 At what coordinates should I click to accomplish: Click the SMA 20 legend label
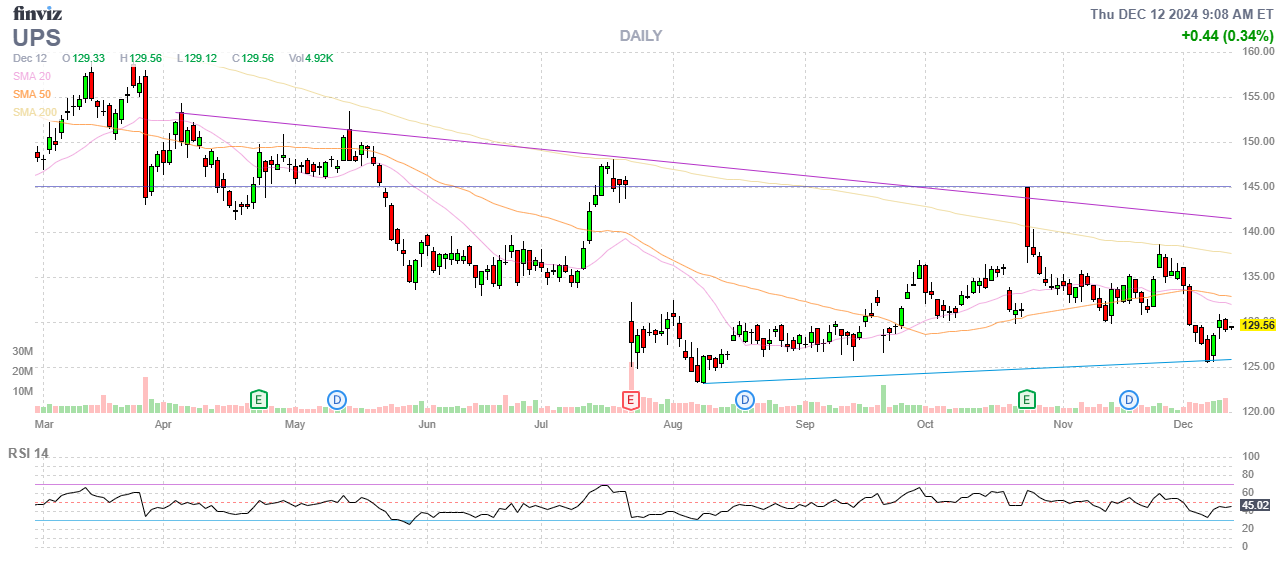(32, 76)
